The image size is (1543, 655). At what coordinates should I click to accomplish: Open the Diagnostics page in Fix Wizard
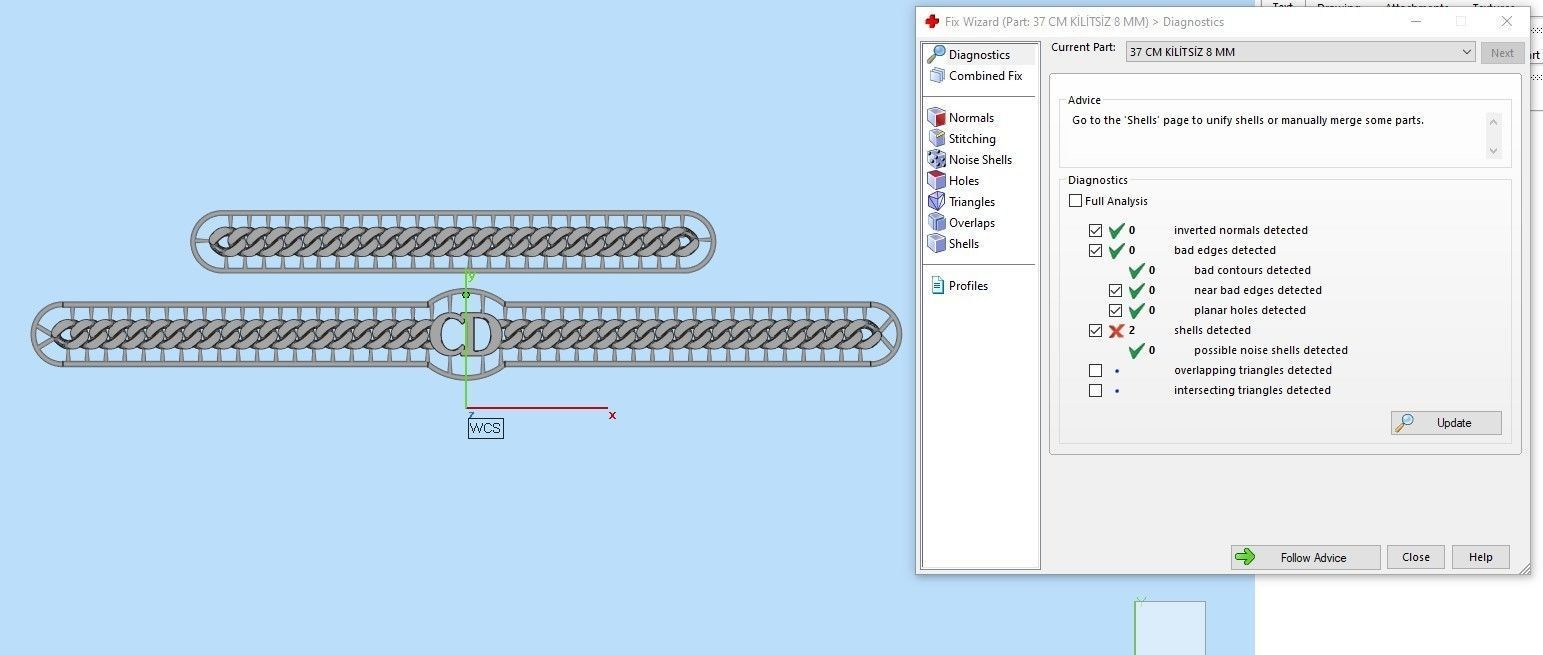(978, 55)
